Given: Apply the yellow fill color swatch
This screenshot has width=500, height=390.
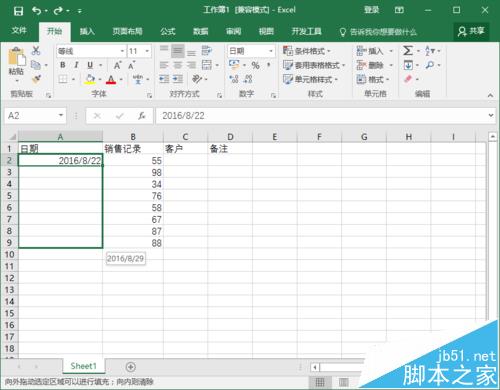Looking at the screenshot, I should point(89,79).
